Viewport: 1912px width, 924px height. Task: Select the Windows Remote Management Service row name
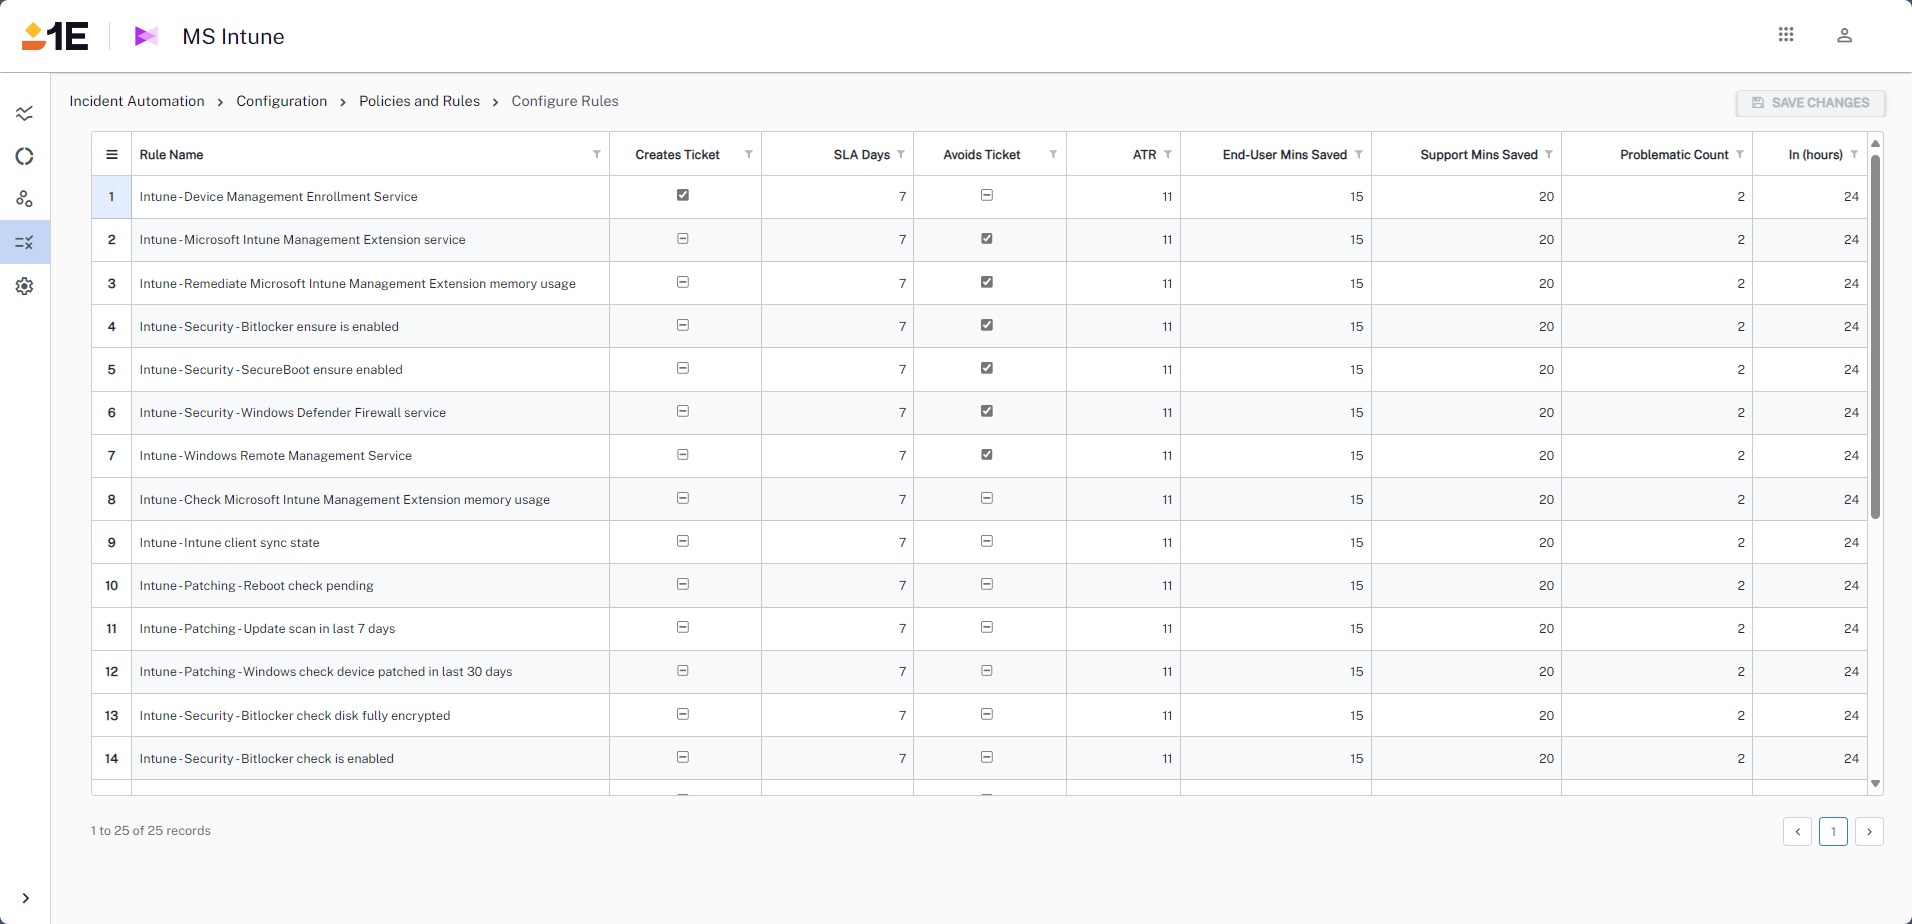click(x=276, y=456)
